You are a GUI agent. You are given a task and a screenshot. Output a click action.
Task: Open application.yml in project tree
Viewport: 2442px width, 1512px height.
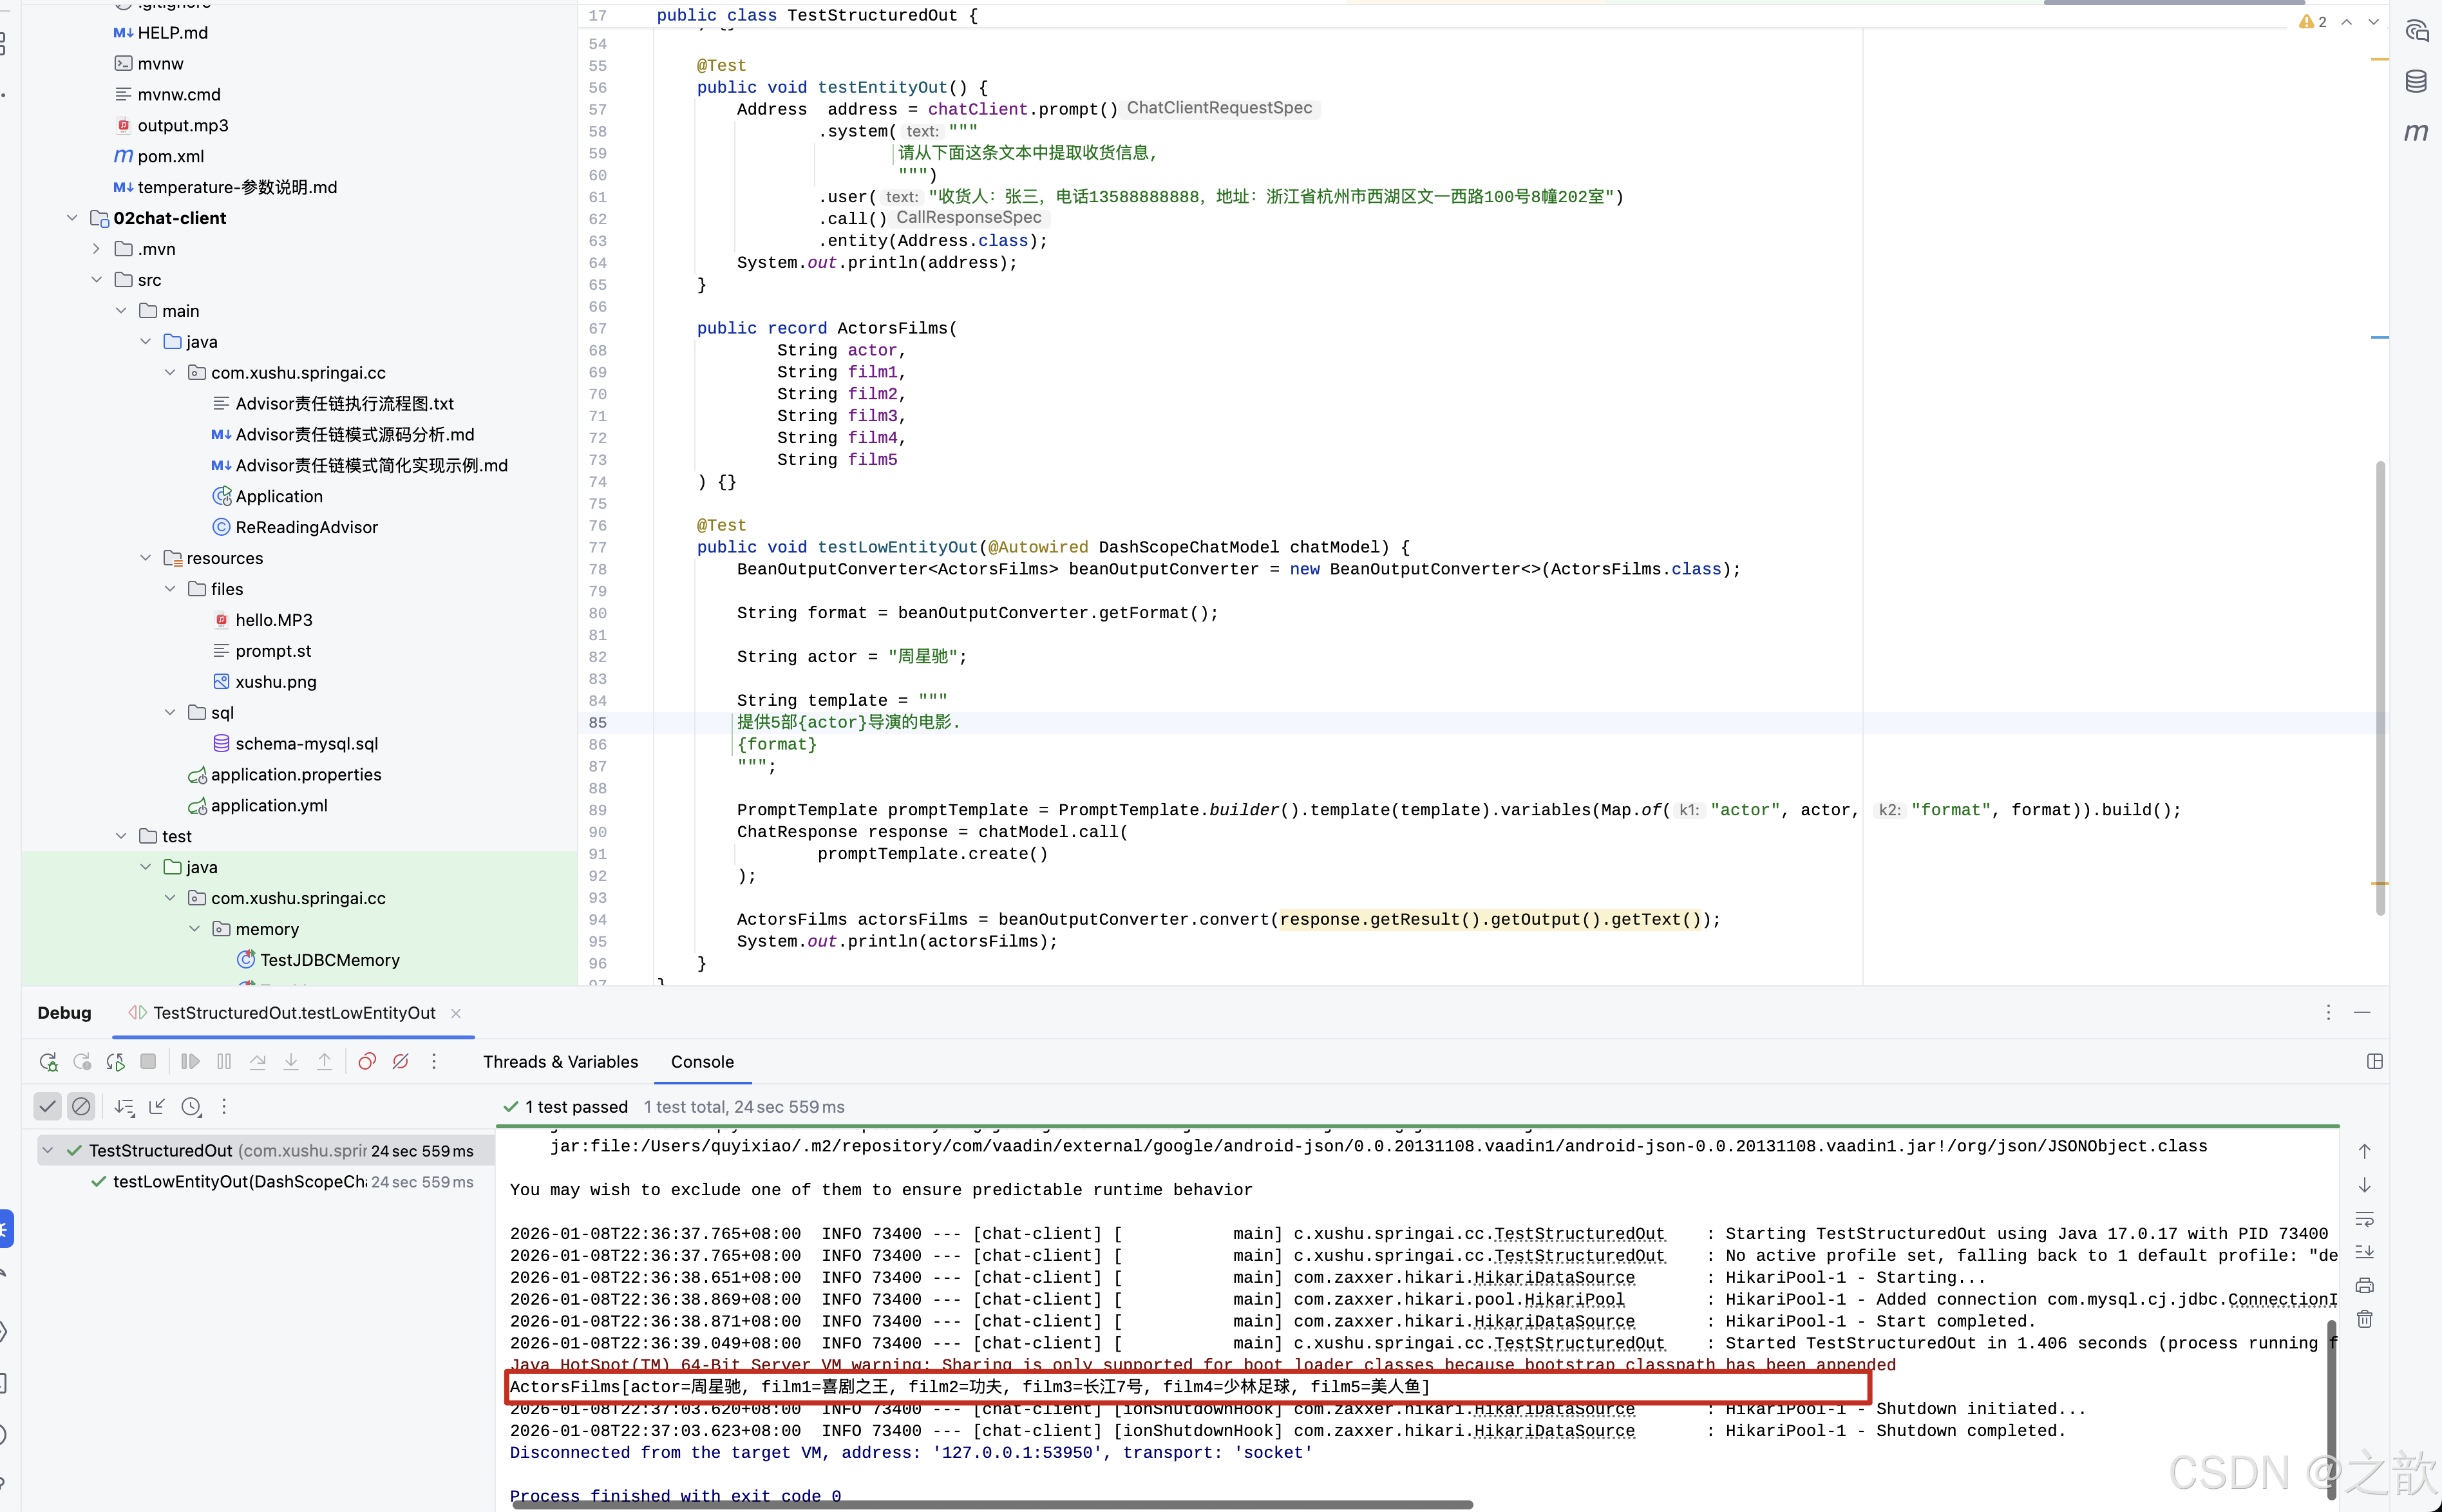[x=269, y=806]
